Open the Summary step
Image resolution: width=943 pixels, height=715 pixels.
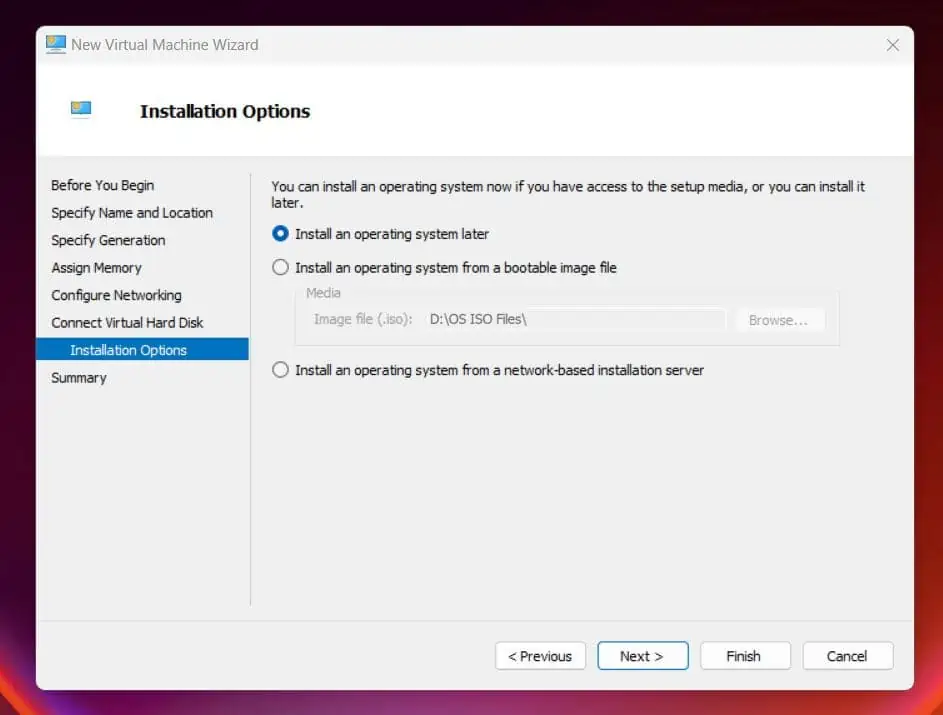79,378
